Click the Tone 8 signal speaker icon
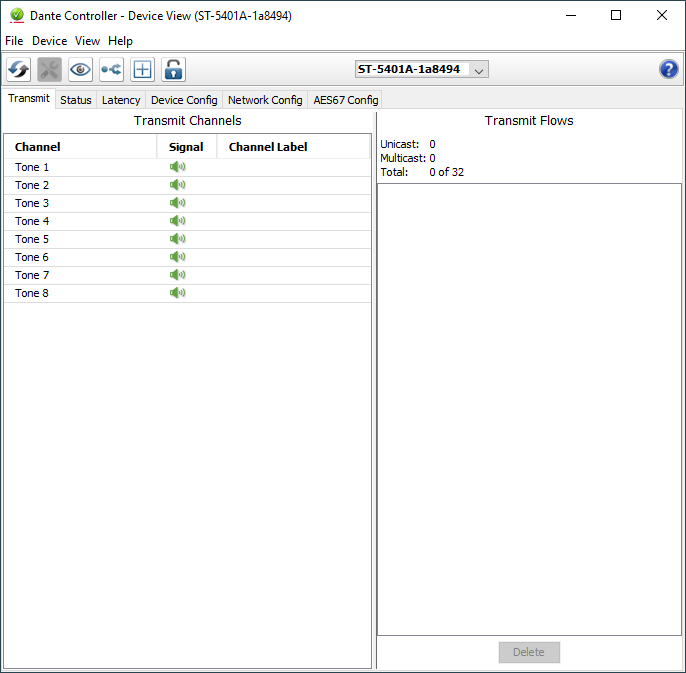686x673 pixels. [178, 293]
